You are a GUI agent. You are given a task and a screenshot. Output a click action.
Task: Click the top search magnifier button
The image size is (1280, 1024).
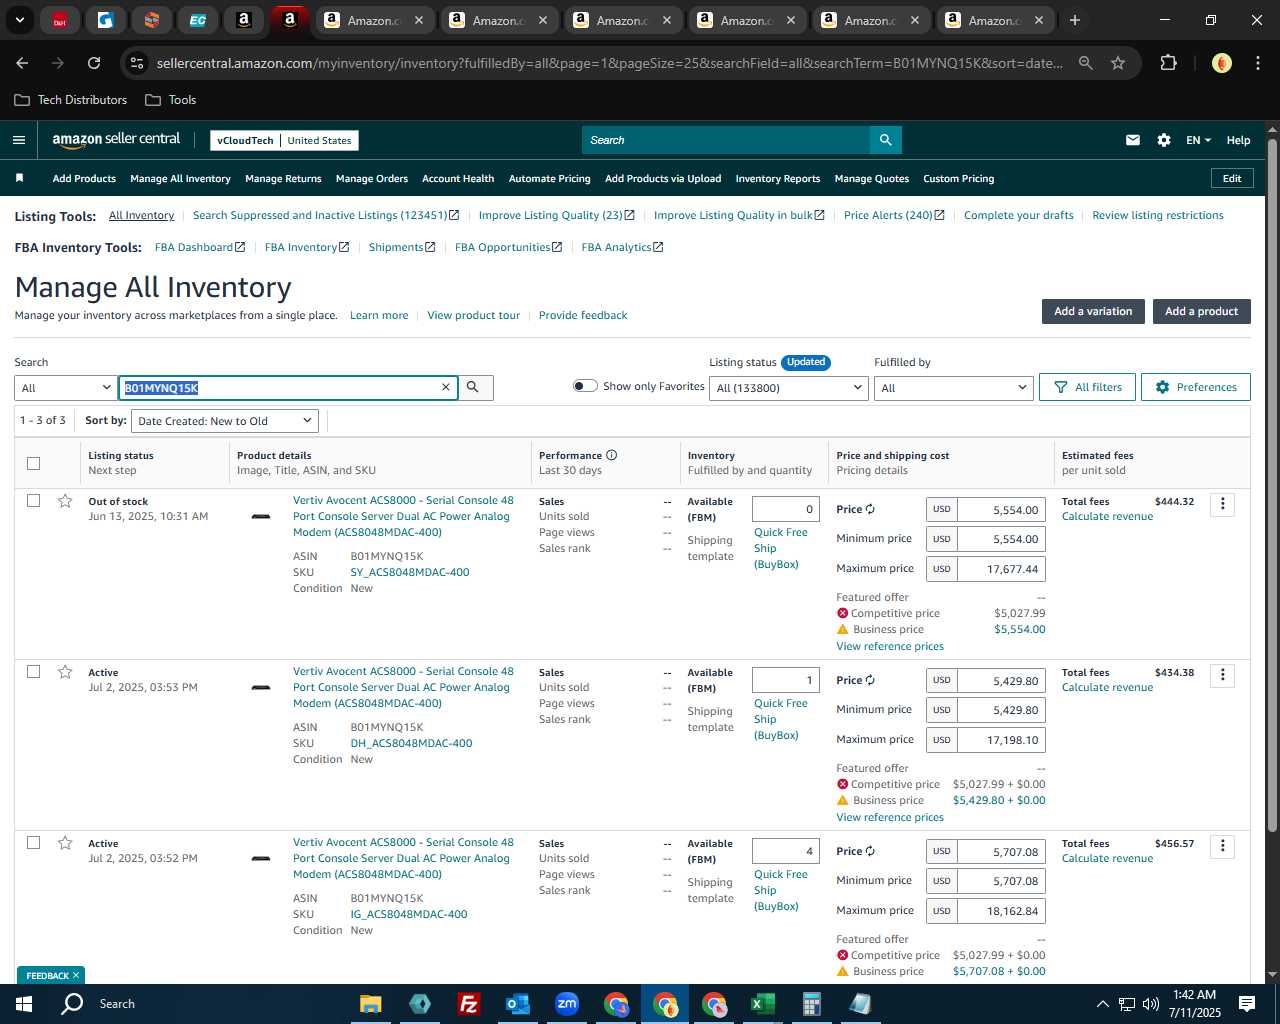click(x=885, y=140)
